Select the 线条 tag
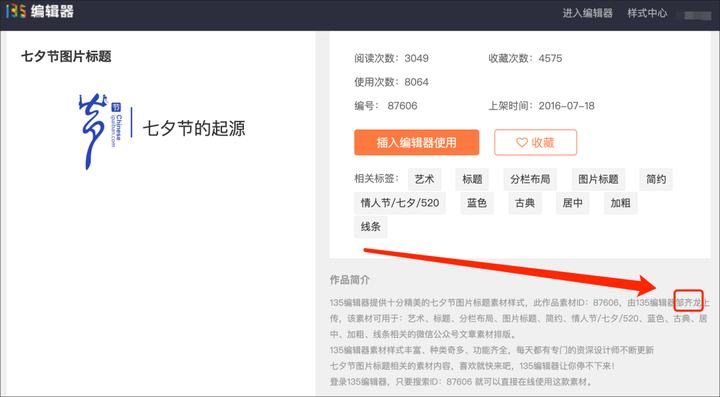 [371, 227]
